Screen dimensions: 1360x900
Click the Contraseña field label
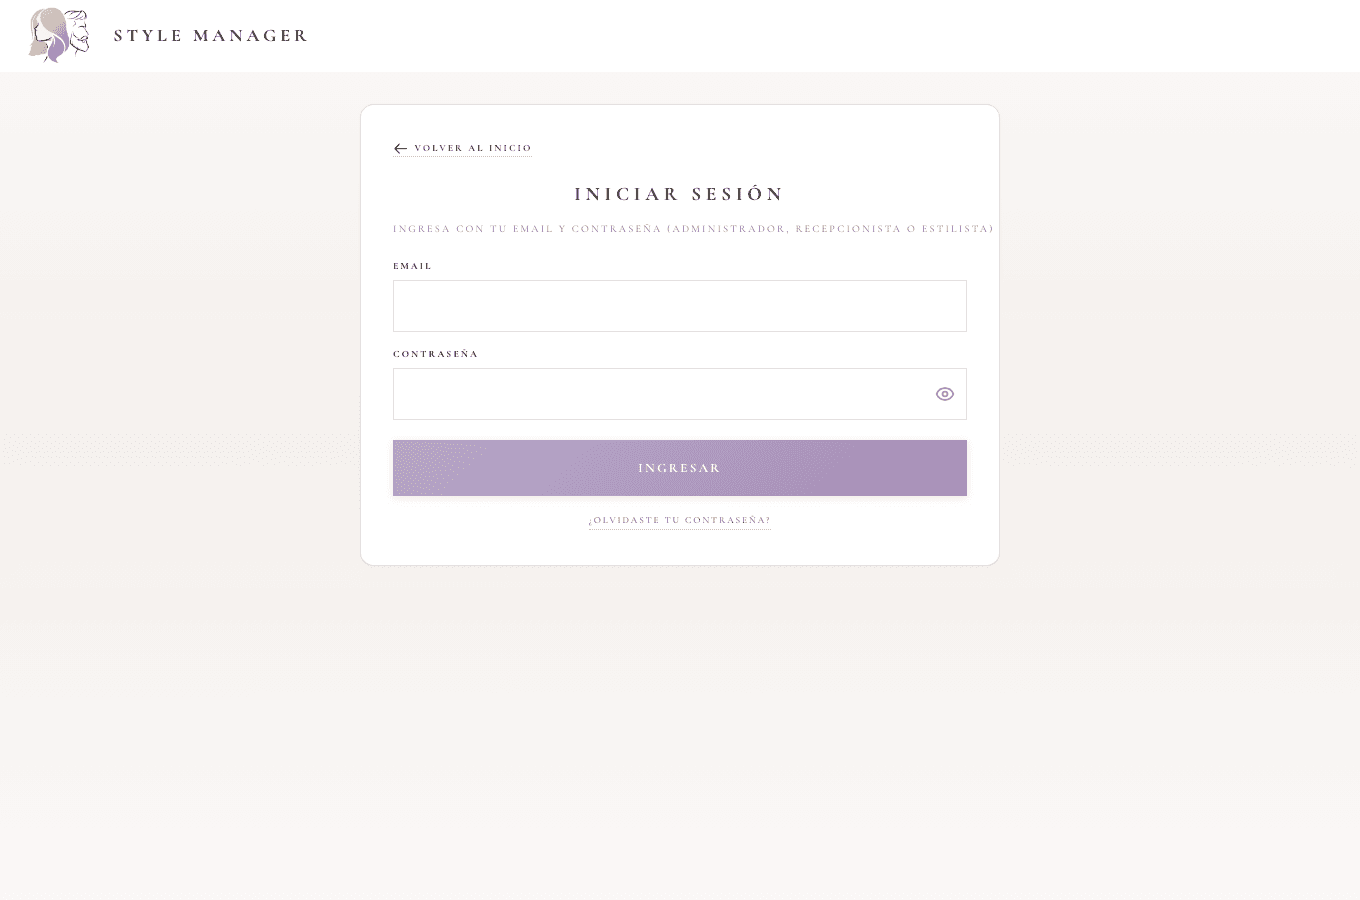tap(435, 354)
